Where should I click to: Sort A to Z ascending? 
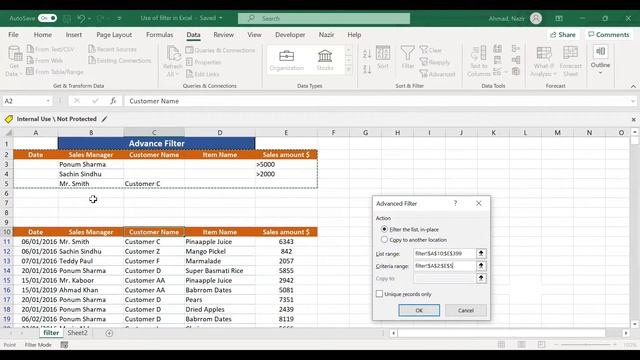point(367,53)
